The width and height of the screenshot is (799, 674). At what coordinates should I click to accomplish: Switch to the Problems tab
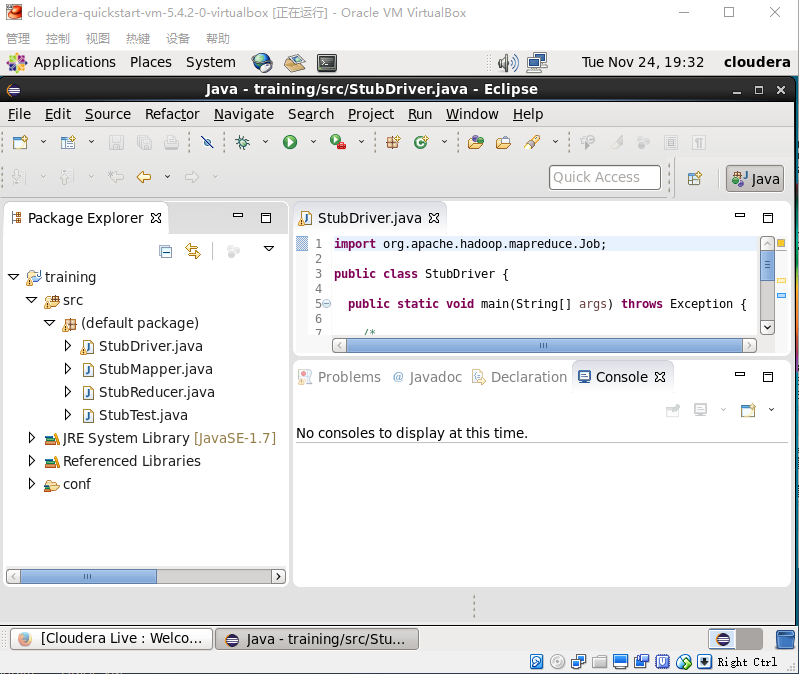click(x=339, y=377)
